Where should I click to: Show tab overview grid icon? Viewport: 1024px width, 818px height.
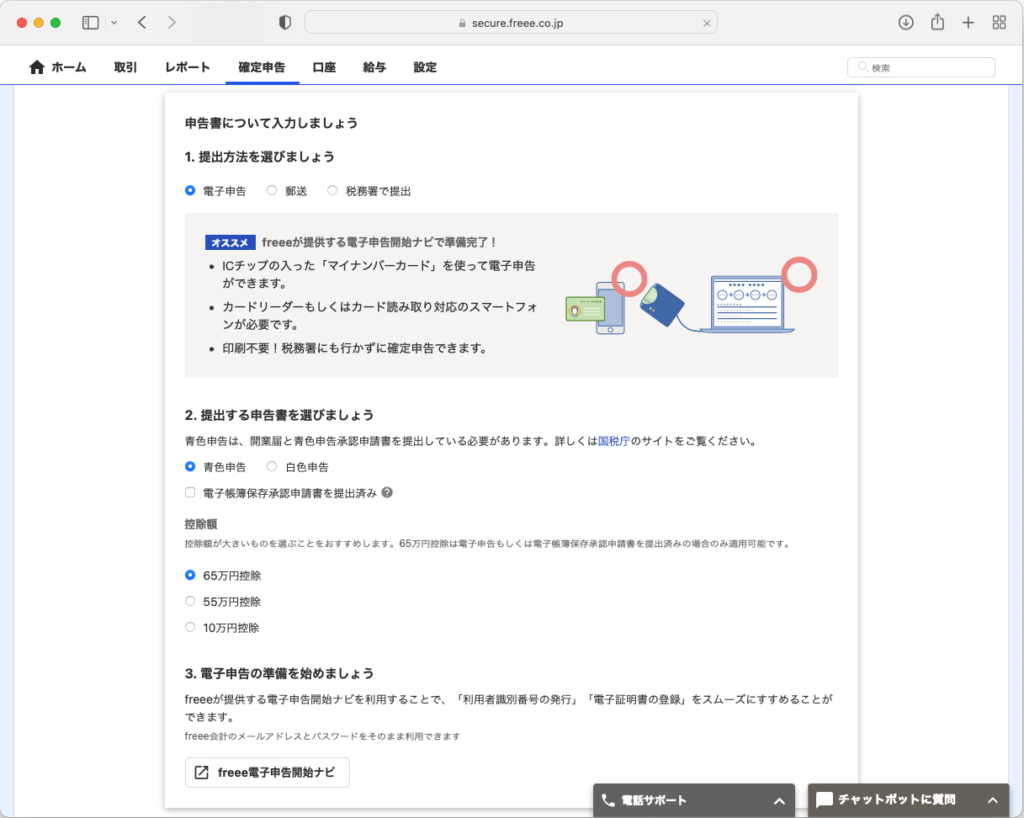click(x=999, y=23)
